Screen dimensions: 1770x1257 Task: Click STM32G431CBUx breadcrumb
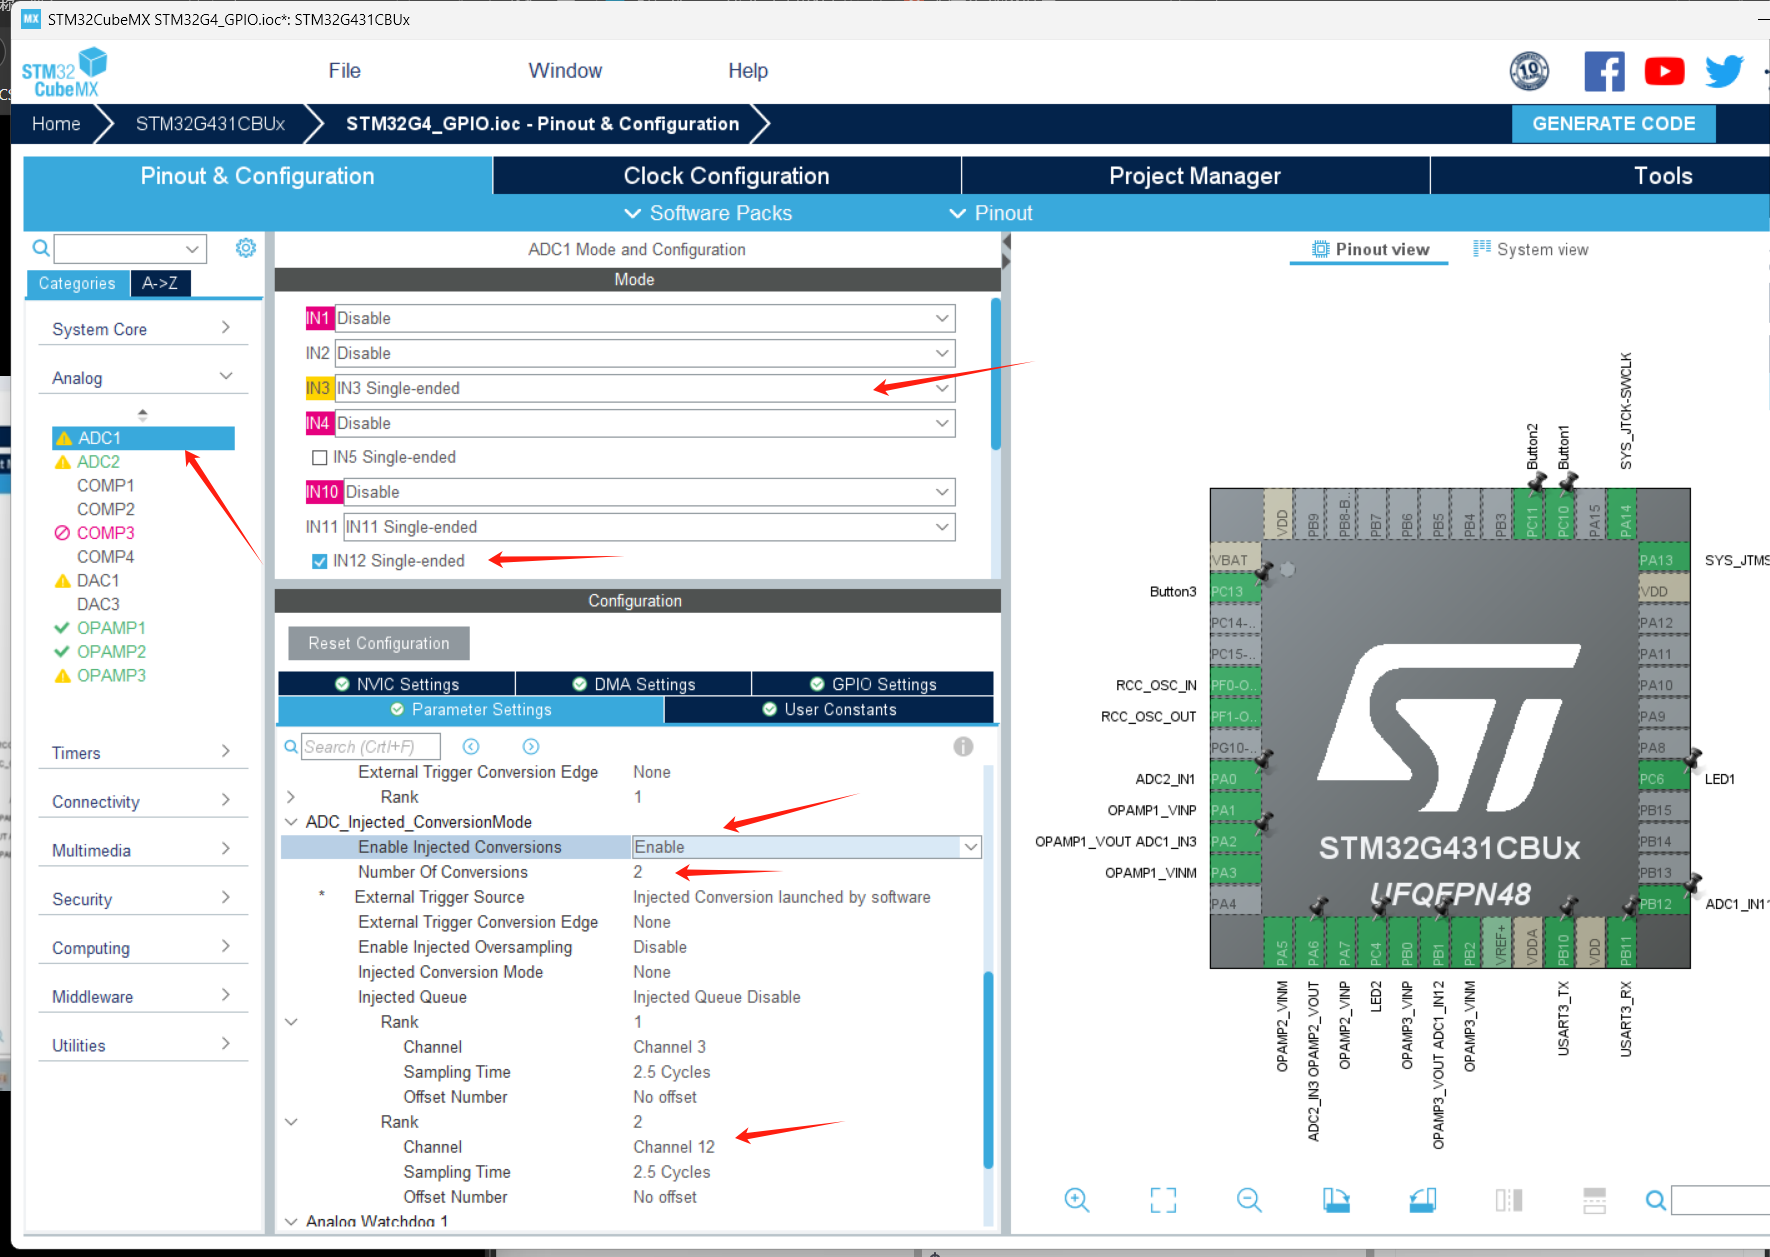[x=210, y=124]
